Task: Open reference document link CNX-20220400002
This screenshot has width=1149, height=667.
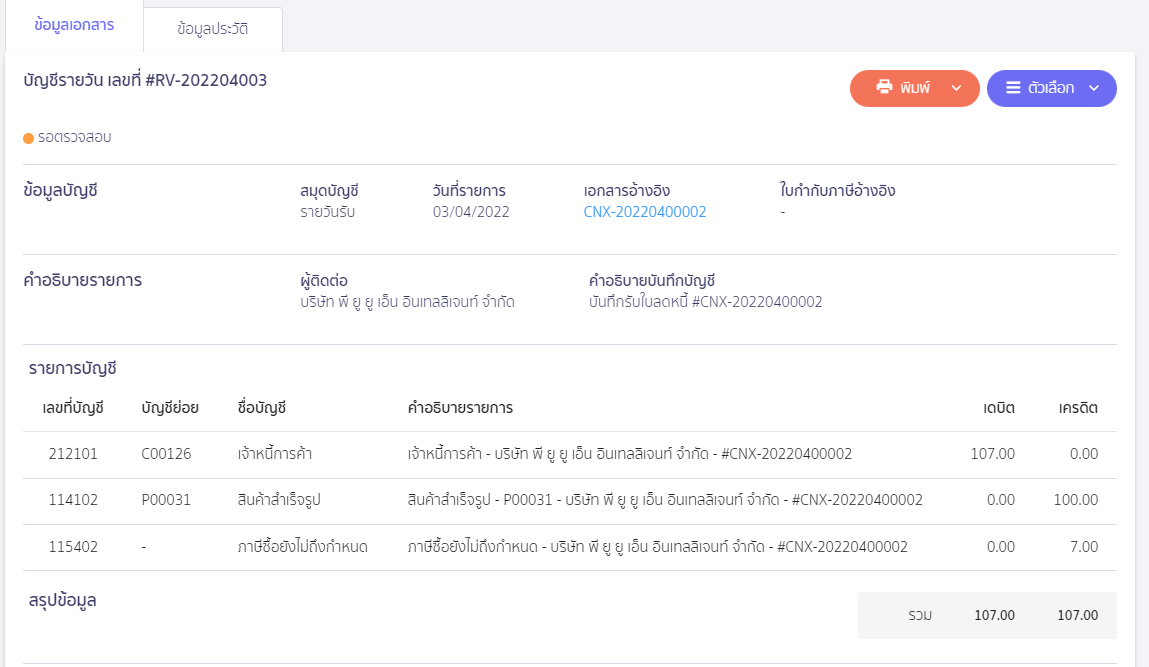Action: click(645, 212)
